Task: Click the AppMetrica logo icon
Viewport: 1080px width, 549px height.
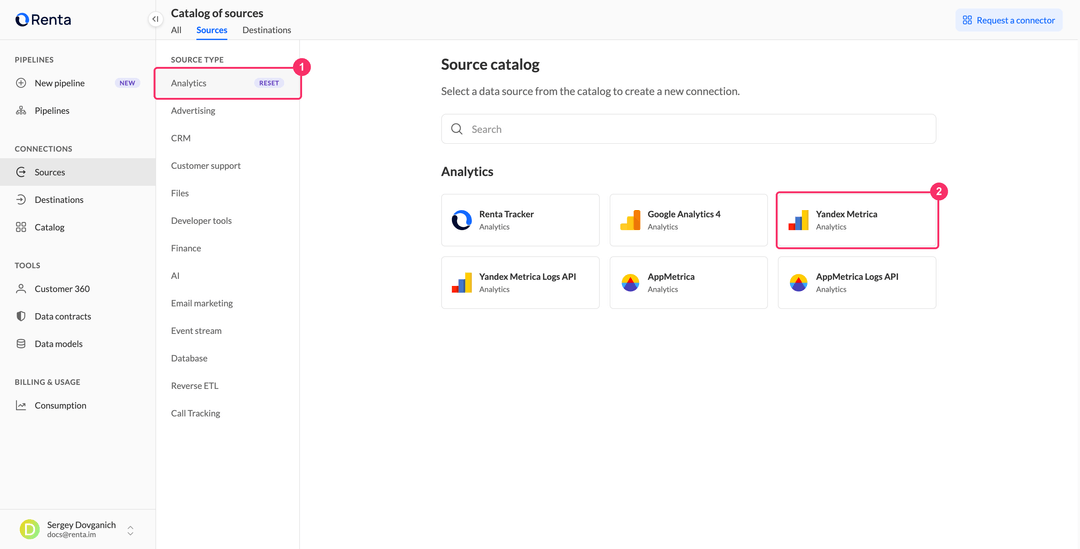Action: pyautogui.click(x=630, y=282)
